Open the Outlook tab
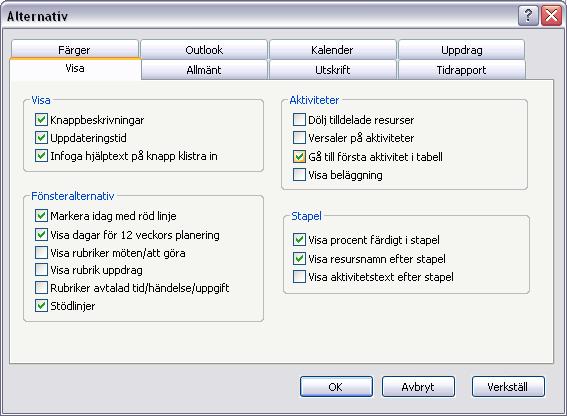This screenshot has height=416, width=567. pos(204,50)
